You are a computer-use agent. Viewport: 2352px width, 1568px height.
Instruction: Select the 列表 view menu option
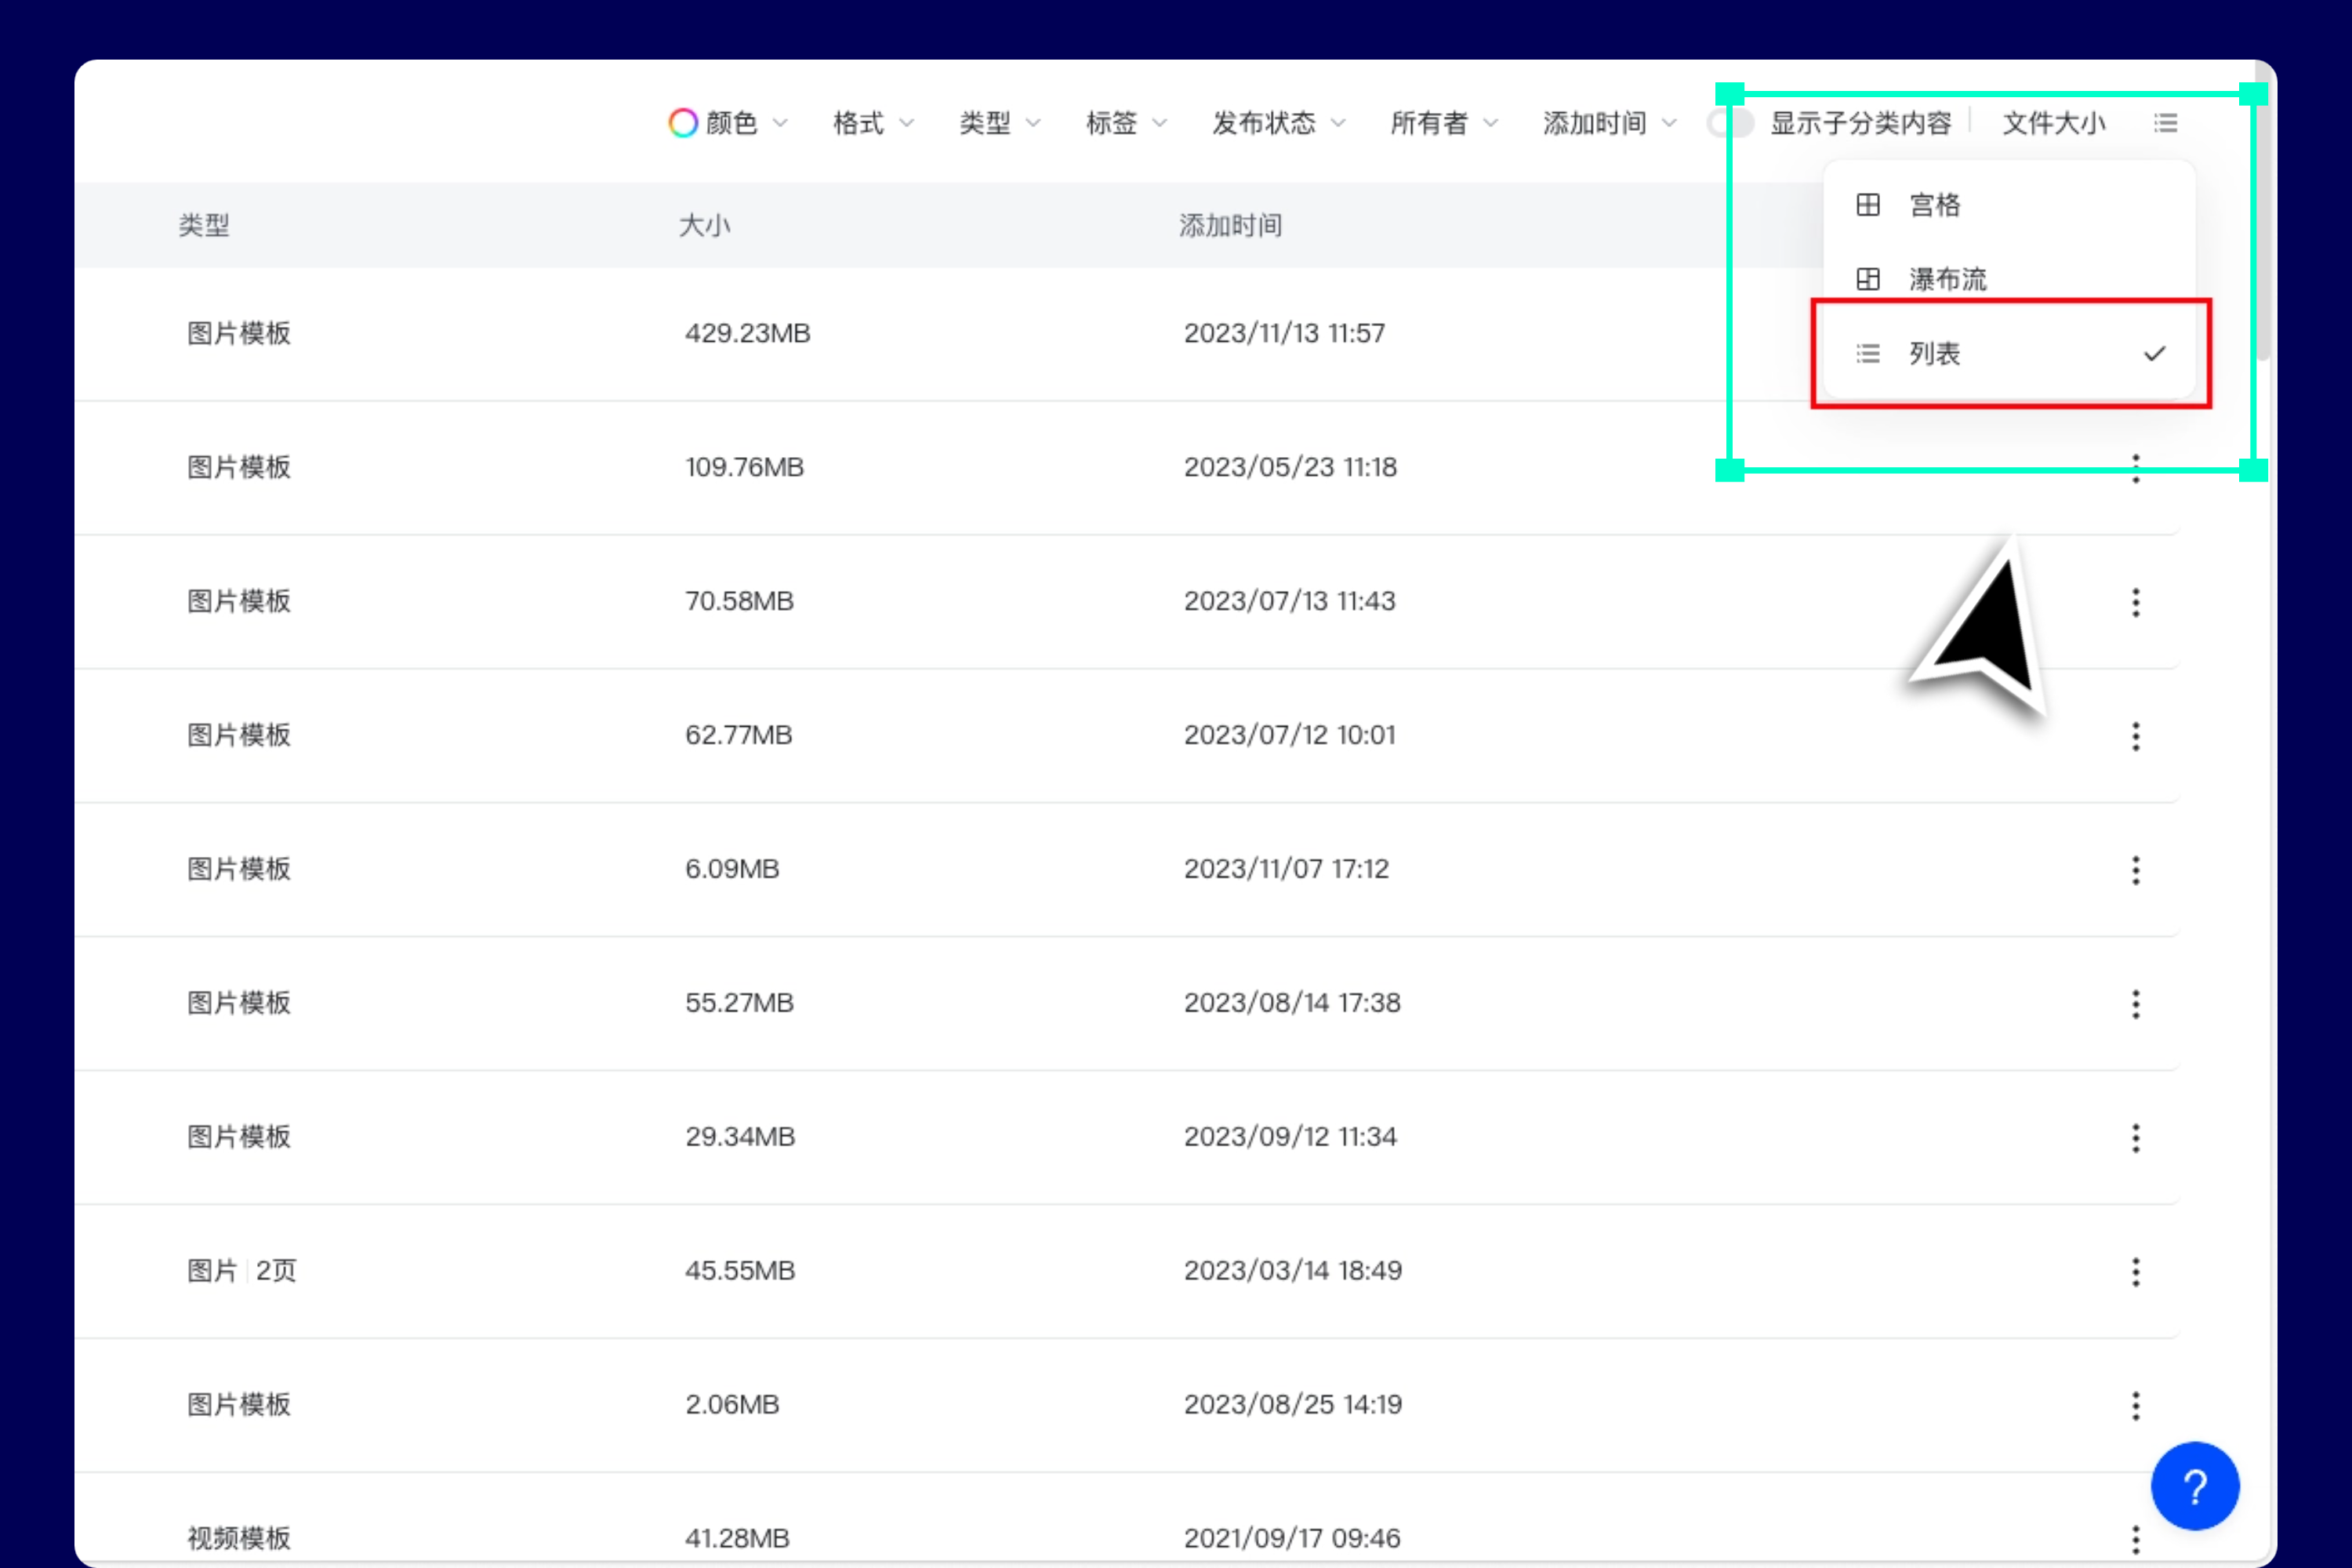(2009, 353)
